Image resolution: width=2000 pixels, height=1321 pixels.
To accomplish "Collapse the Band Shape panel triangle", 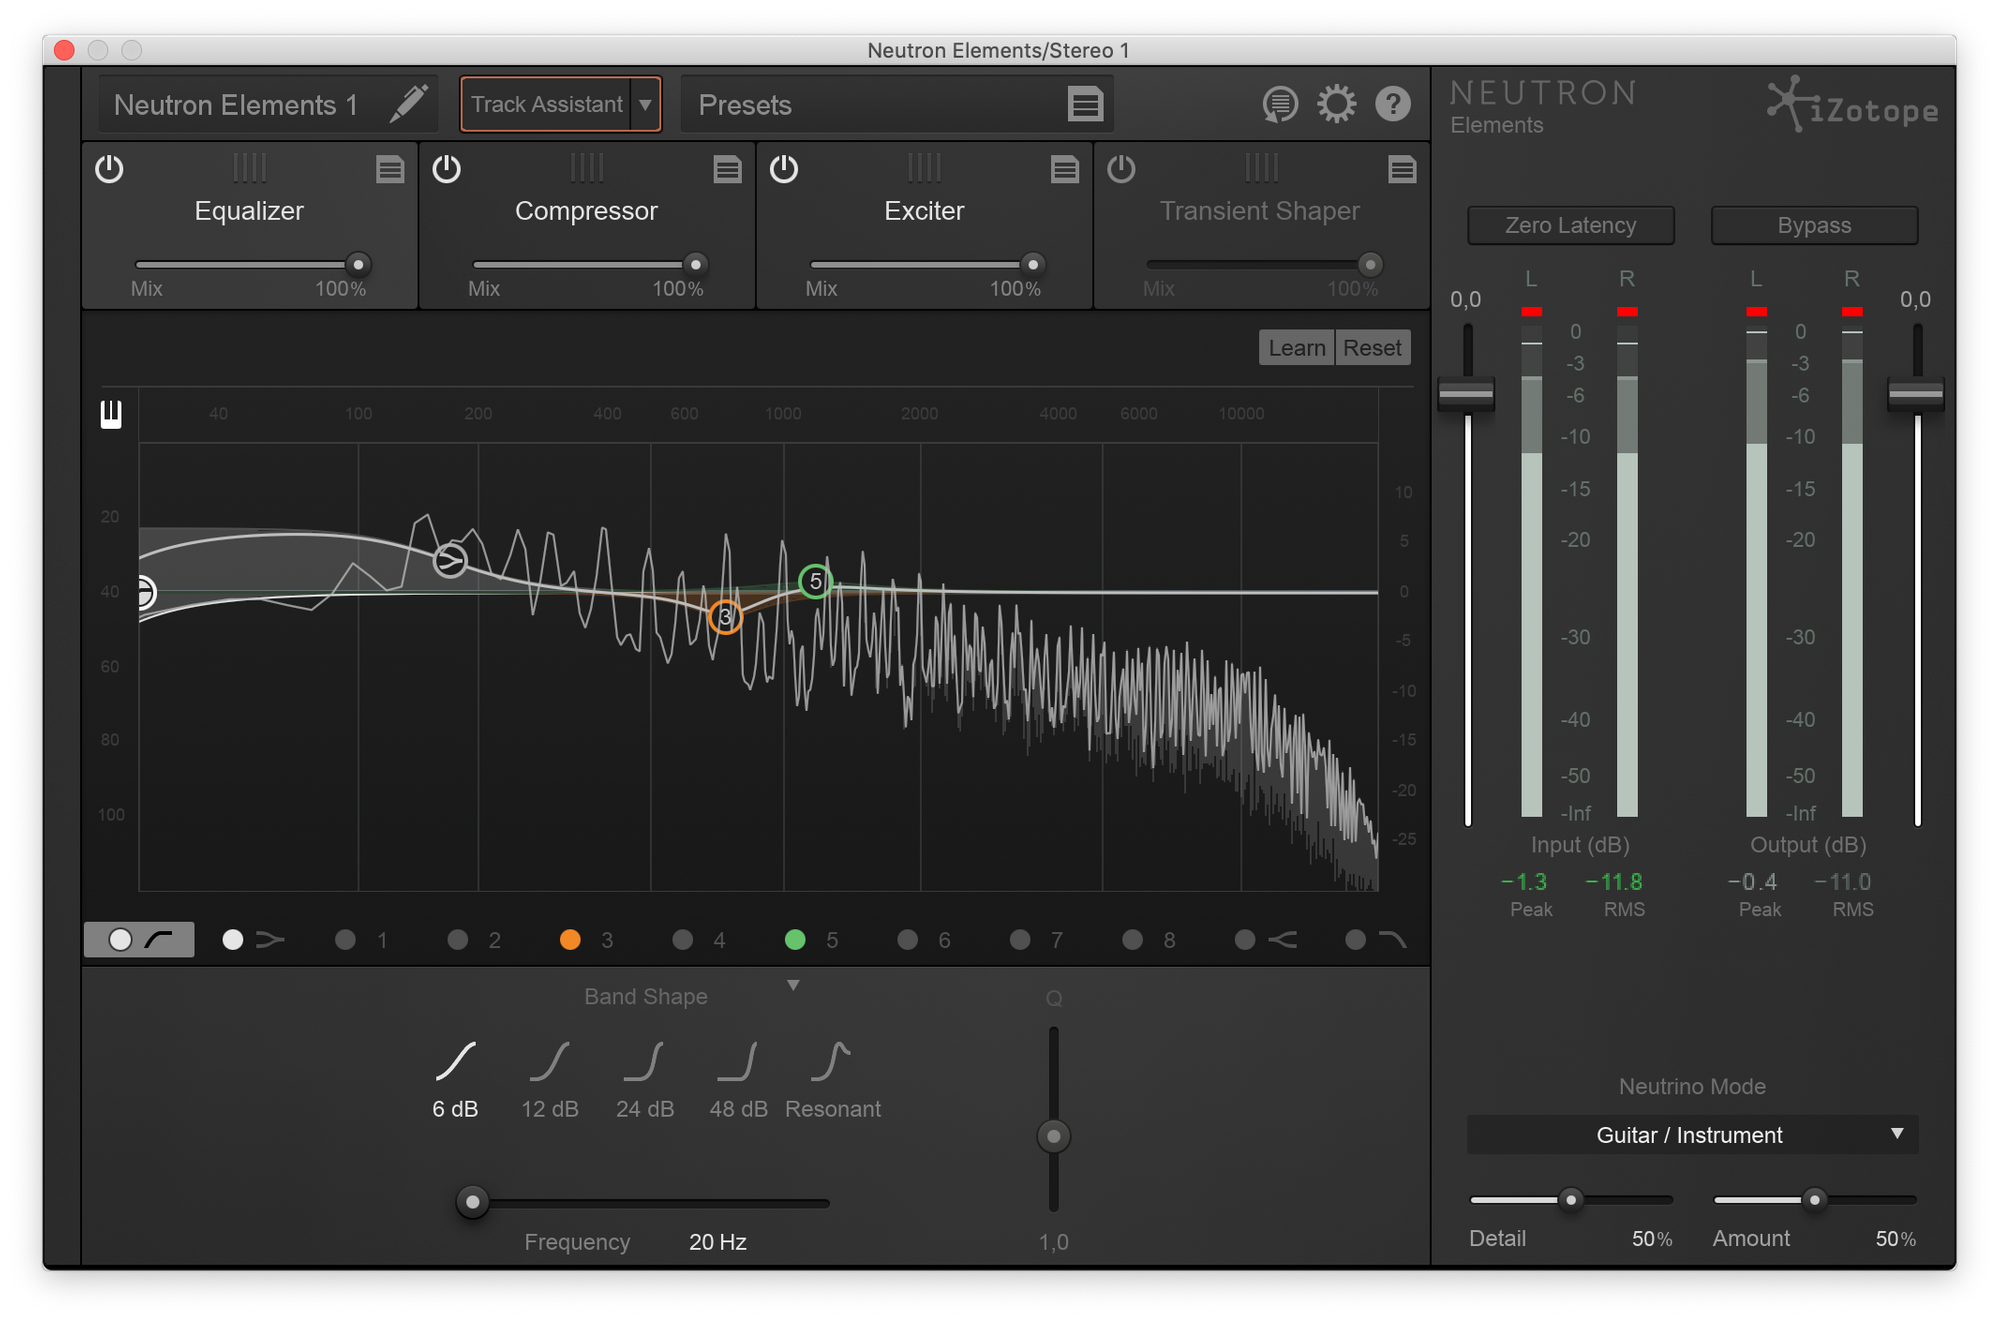I will (x=793, y=986).
